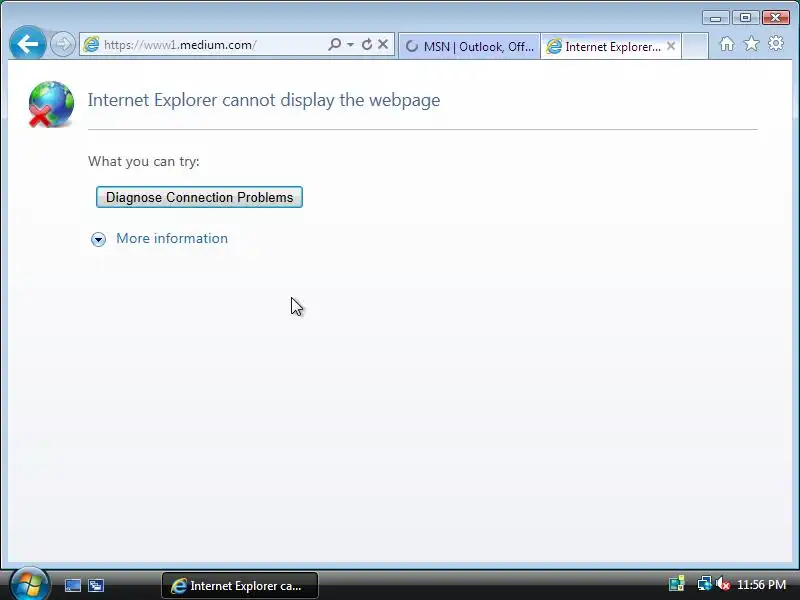Close the Internet Explorer window

(776, 18)
